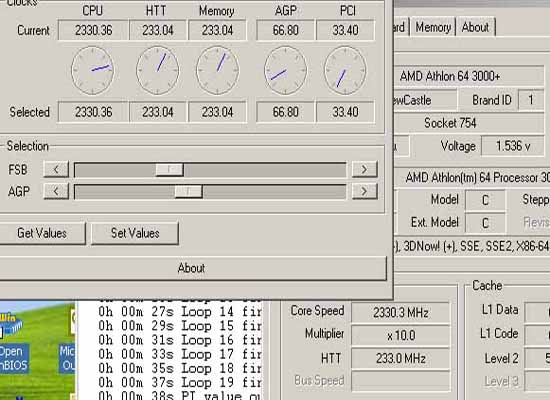Click the HTT value 233.0 MHz in CPU-Z
This screenshot has height=400, width=550.
click(x=401, y=359)
